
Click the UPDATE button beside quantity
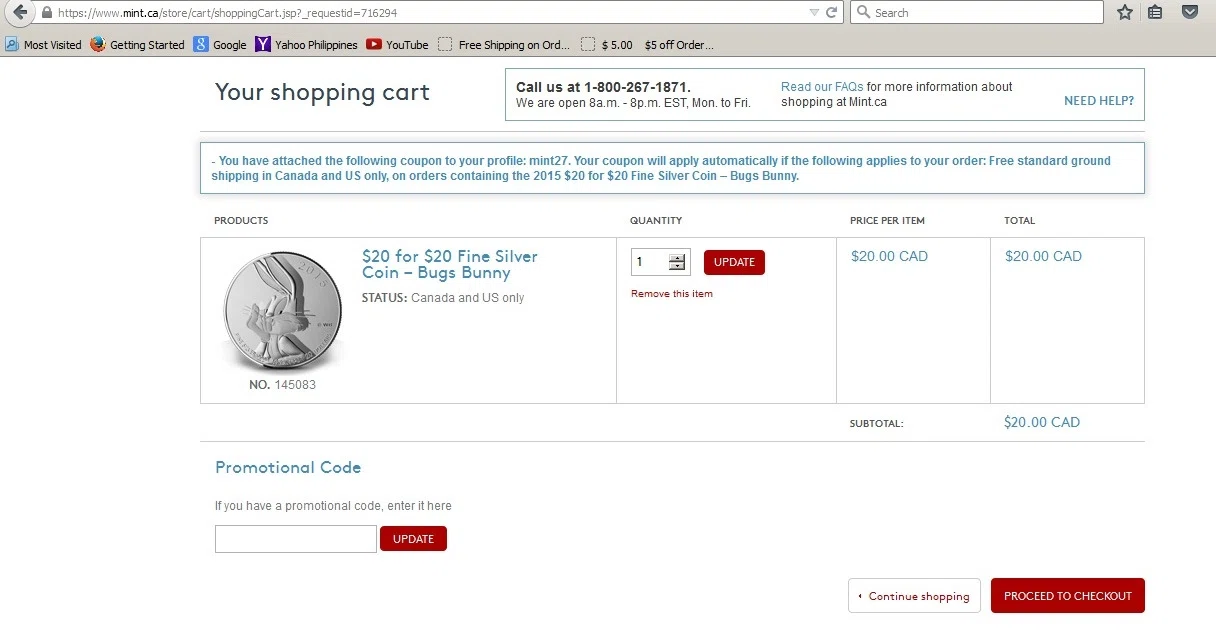click(x=734, y=262)
